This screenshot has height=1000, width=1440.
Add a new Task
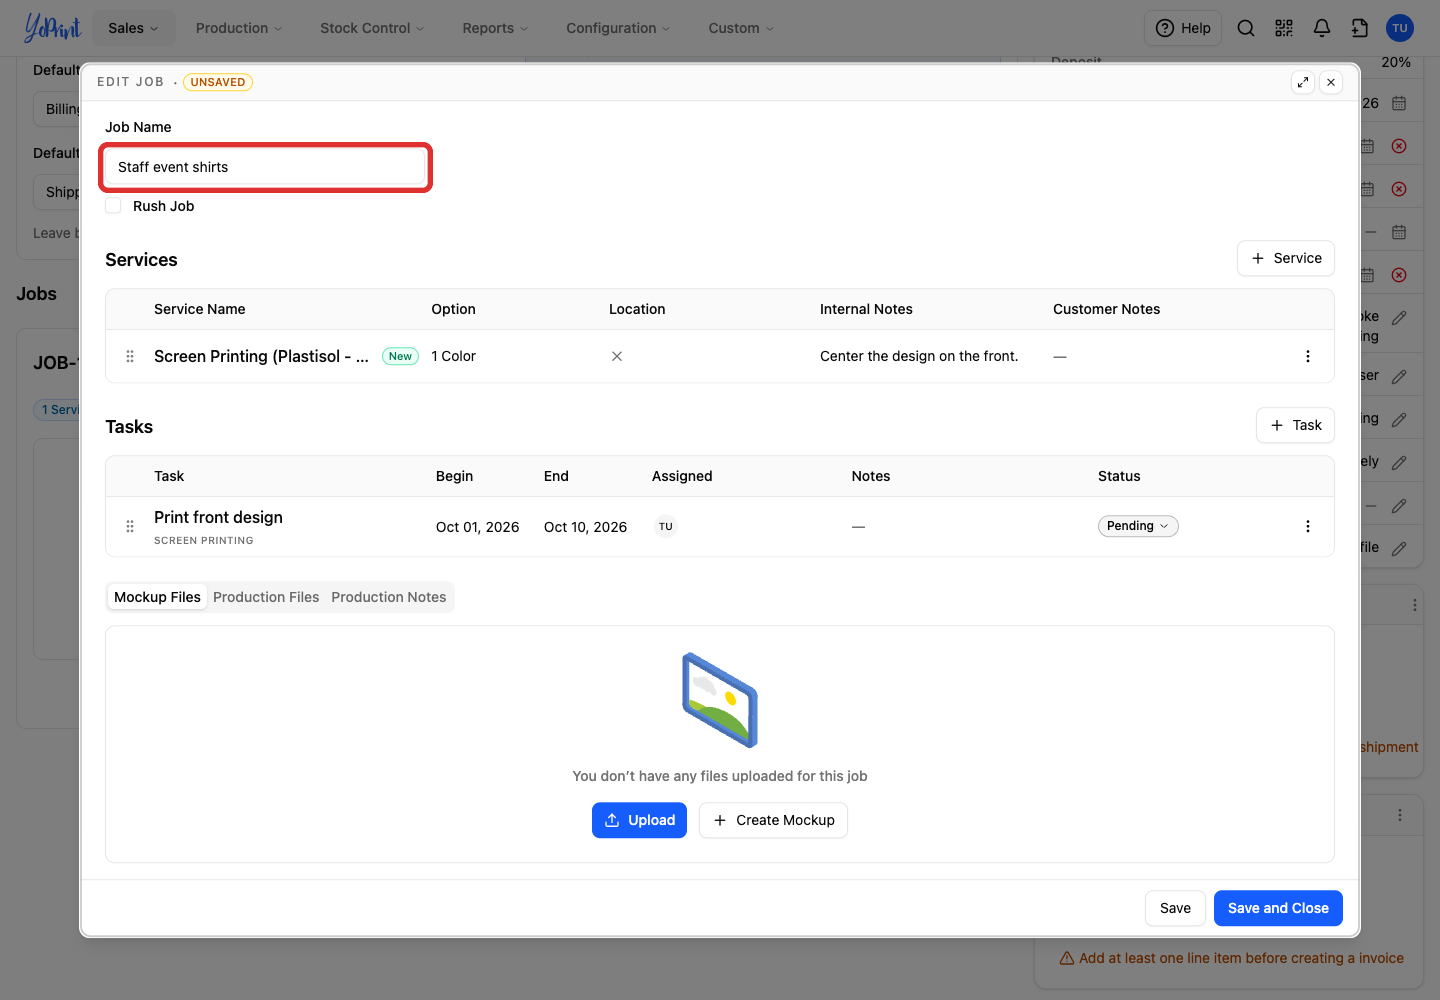(x=1295, y=425)
